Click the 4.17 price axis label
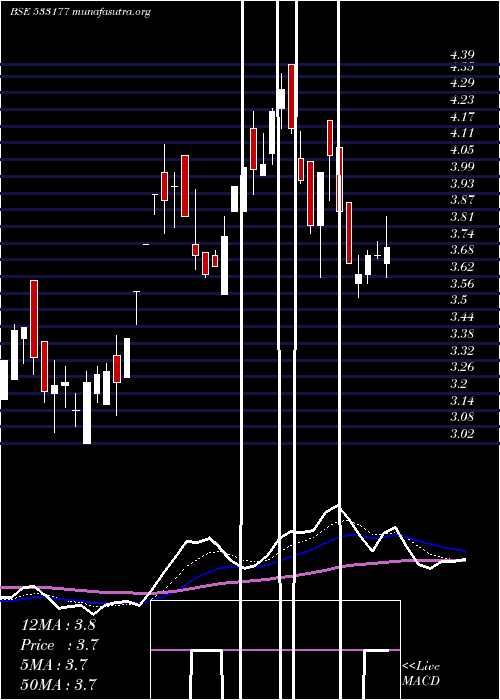500x700 pixels. pyautogui.click(x=462, y=117)
